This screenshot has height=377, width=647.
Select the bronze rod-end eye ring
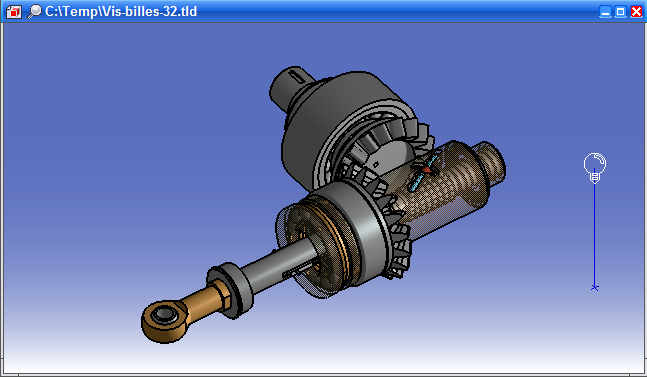(164, 321)
